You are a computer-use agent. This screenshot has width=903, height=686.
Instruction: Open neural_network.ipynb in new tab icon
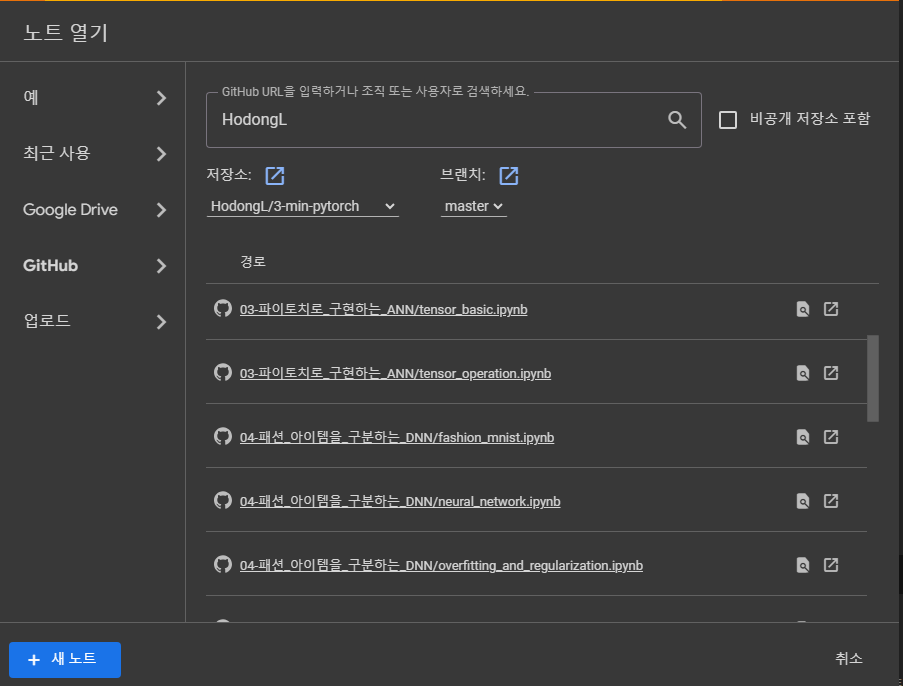(831, 501)
